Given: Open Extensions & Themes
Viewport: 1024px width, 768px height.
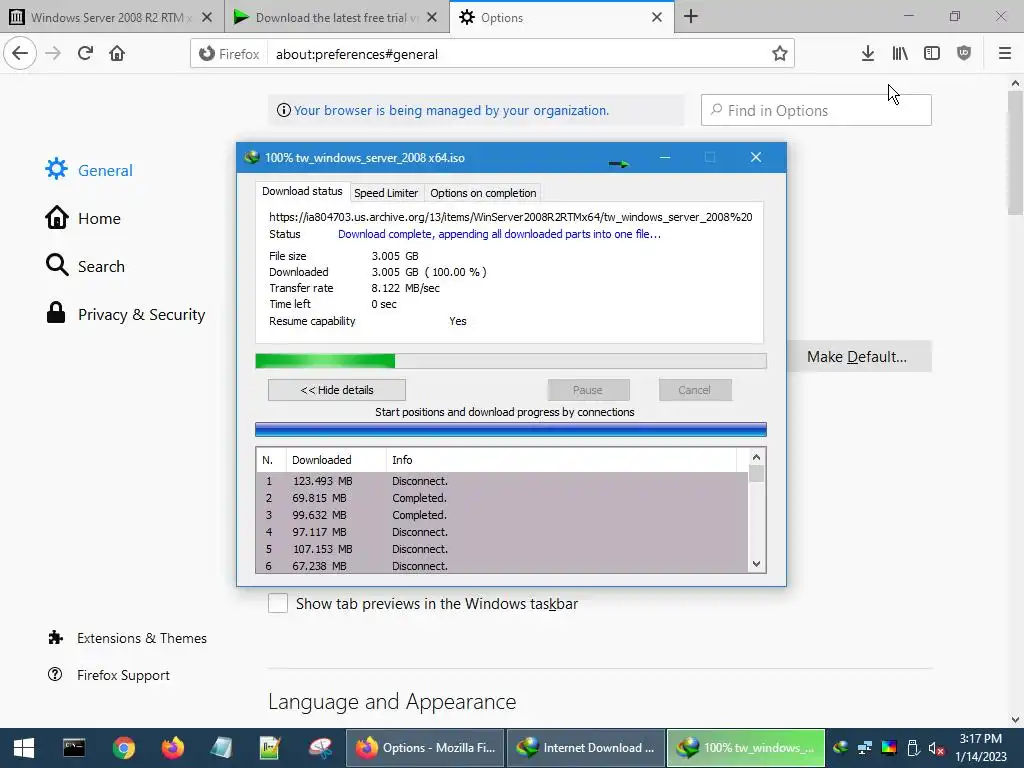Looking at the screenshot, I should [127, 638].
